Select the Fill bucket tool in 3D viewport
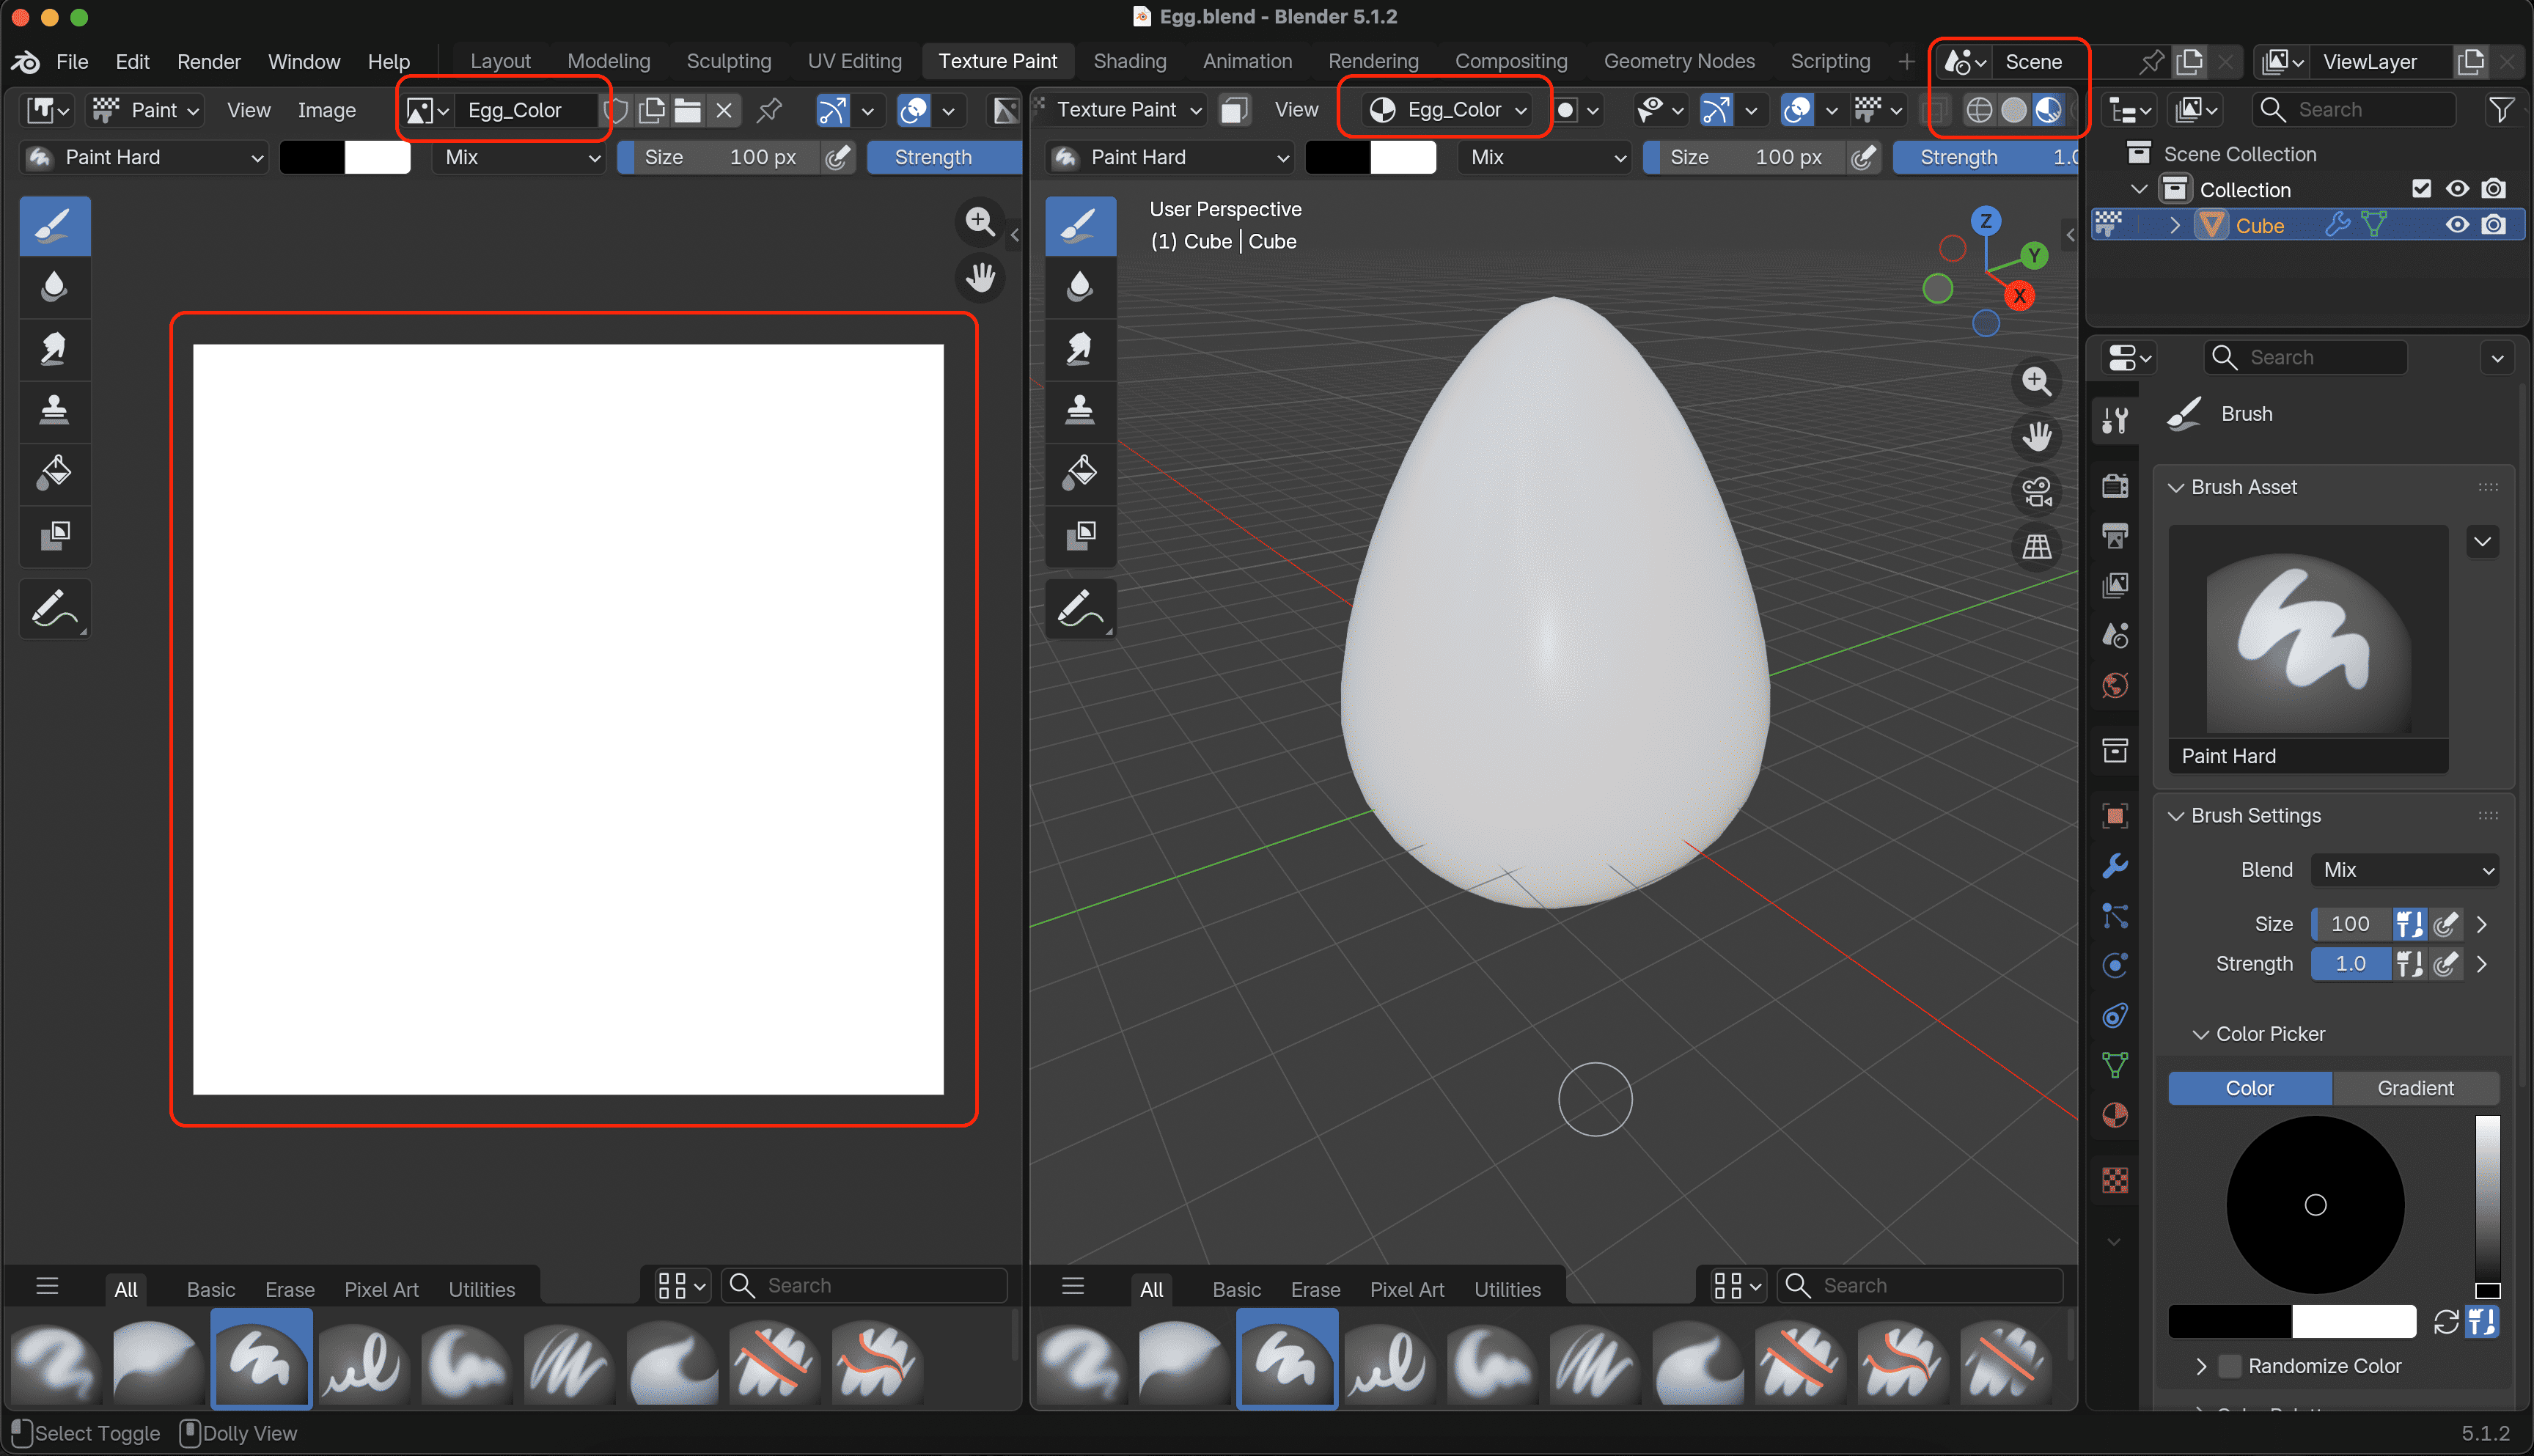This screenshot has width=2534, height=1456. pos(1080,473)
